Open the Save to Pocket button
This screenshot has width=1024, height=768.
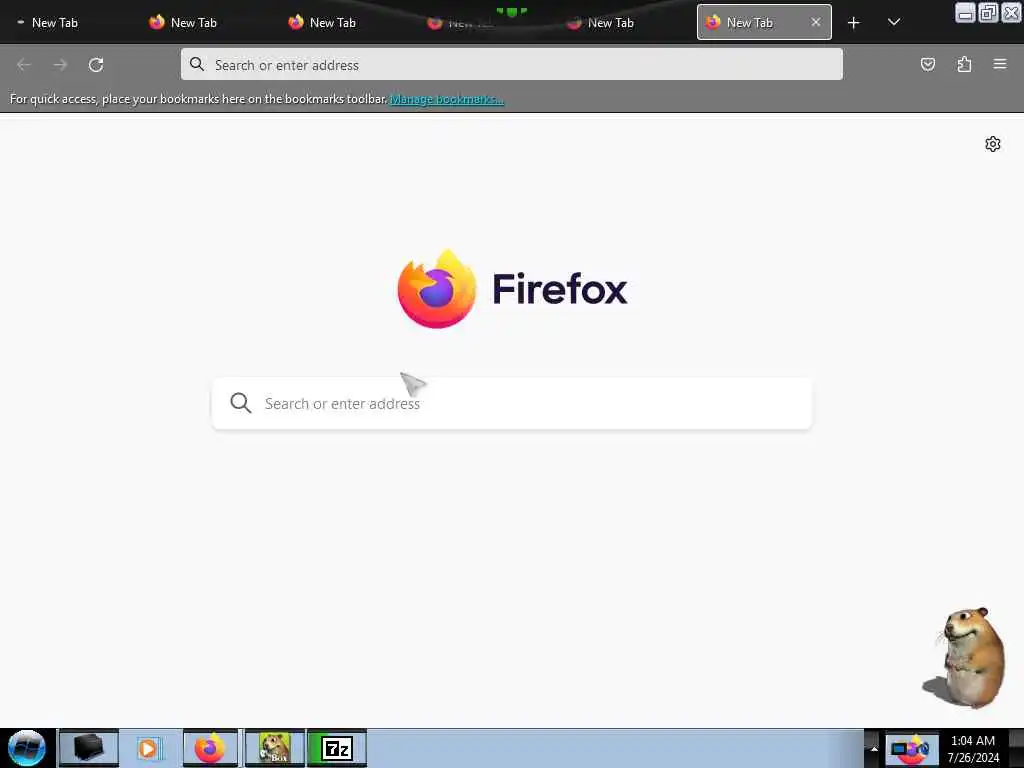[x=927, y=64]
